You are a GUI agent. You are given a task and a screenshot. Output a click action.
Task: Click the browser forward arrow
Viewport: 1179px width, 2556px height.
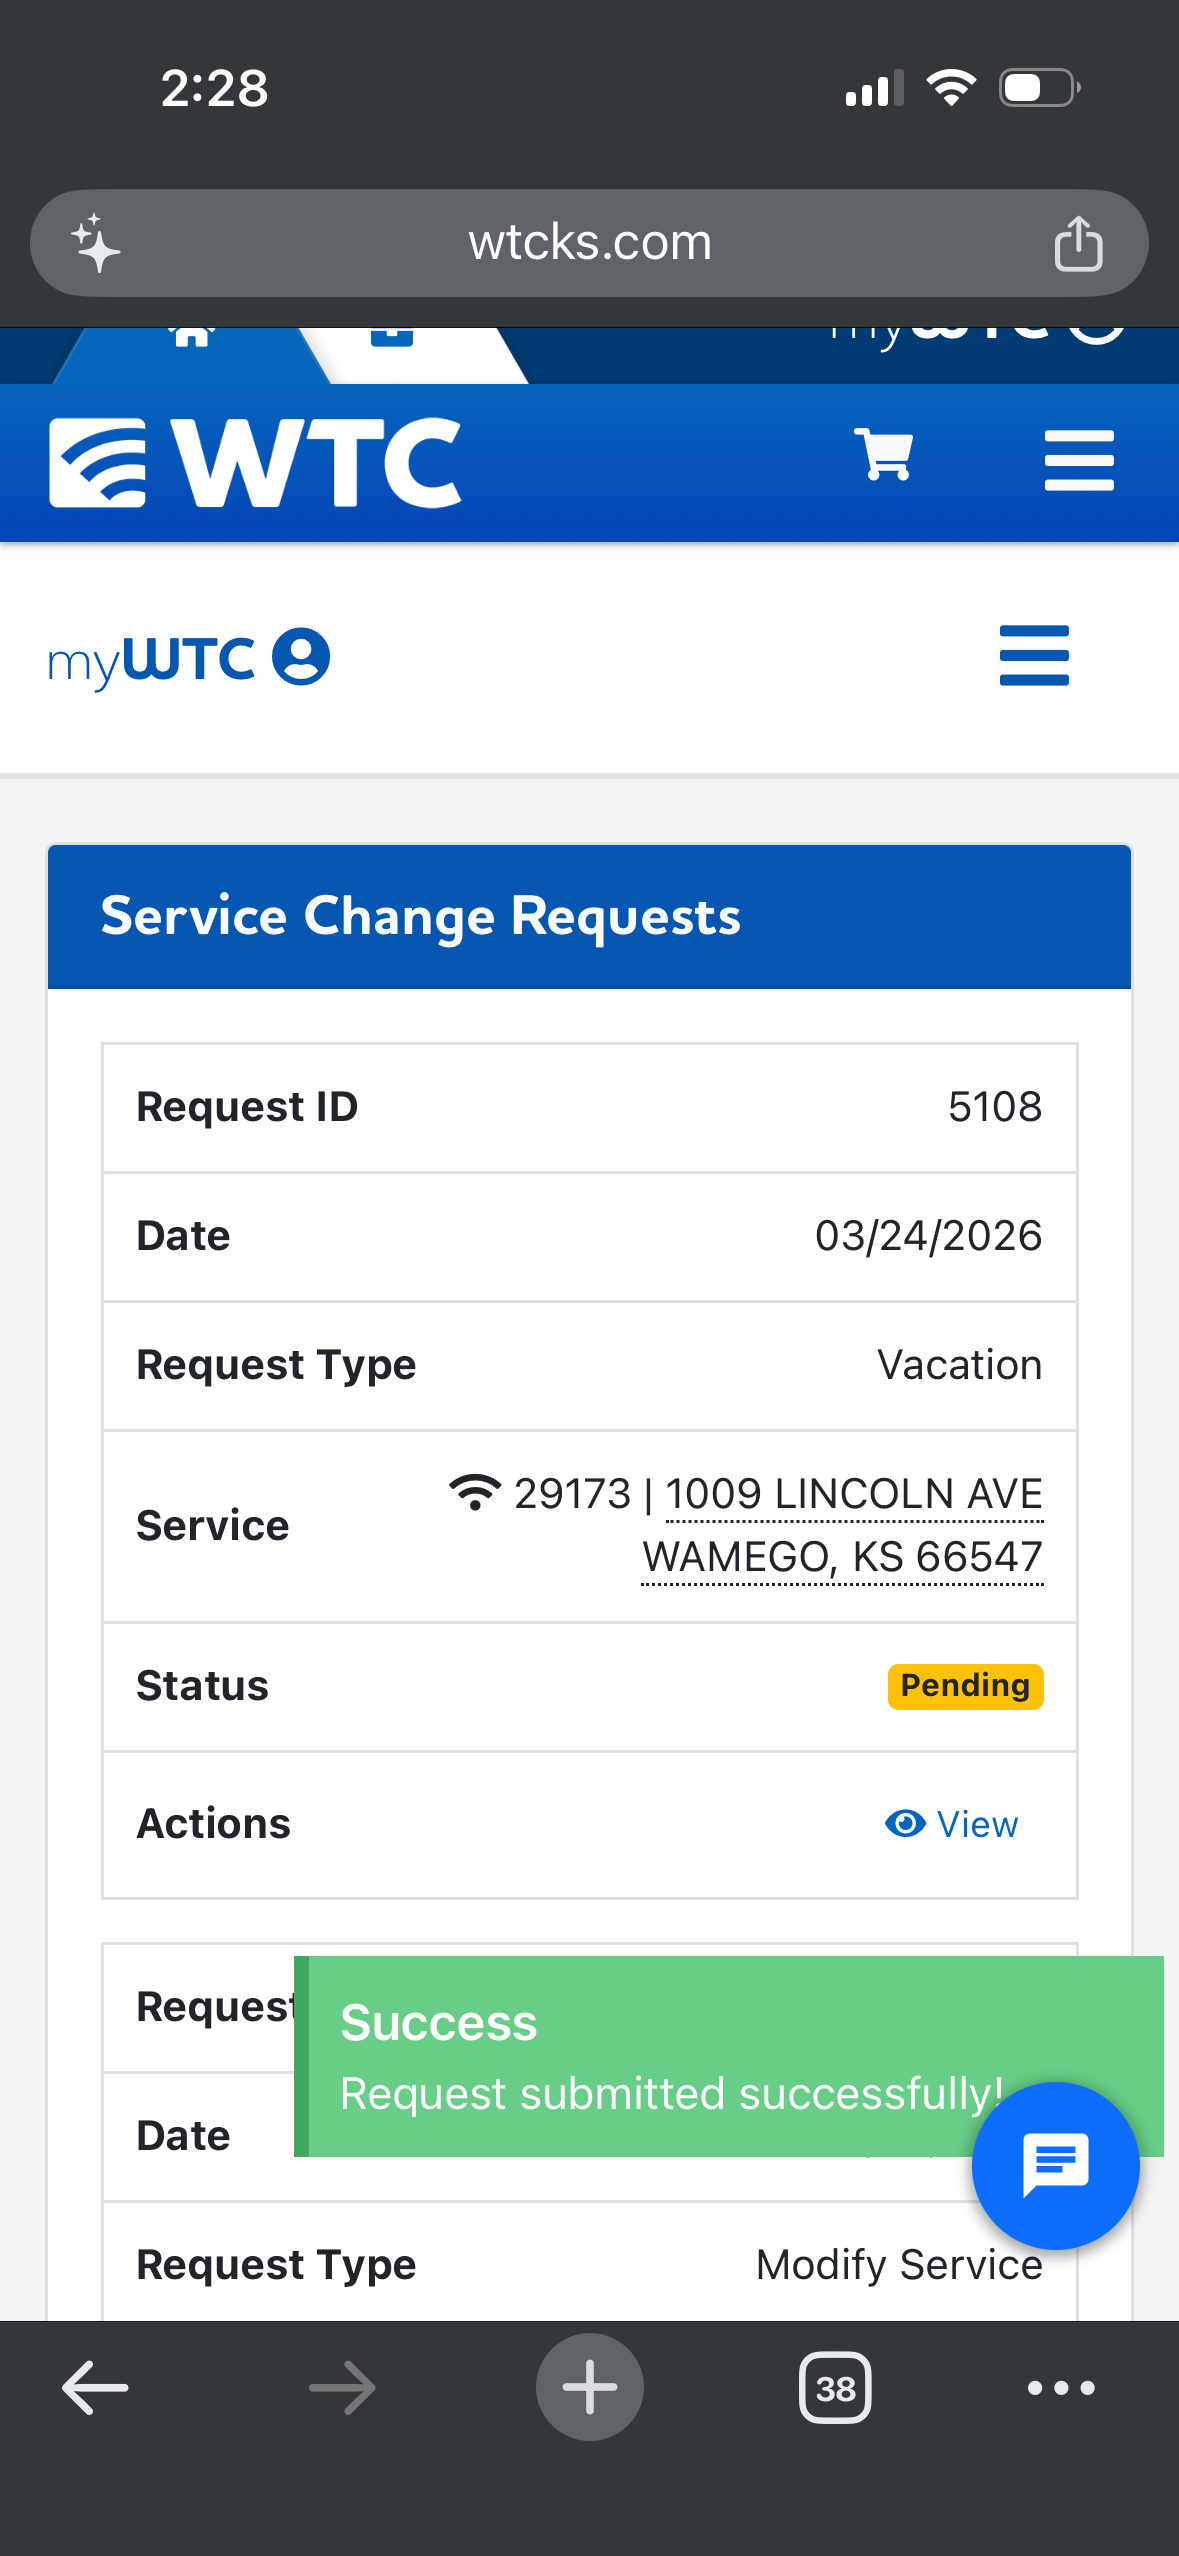coord(342,2388)
